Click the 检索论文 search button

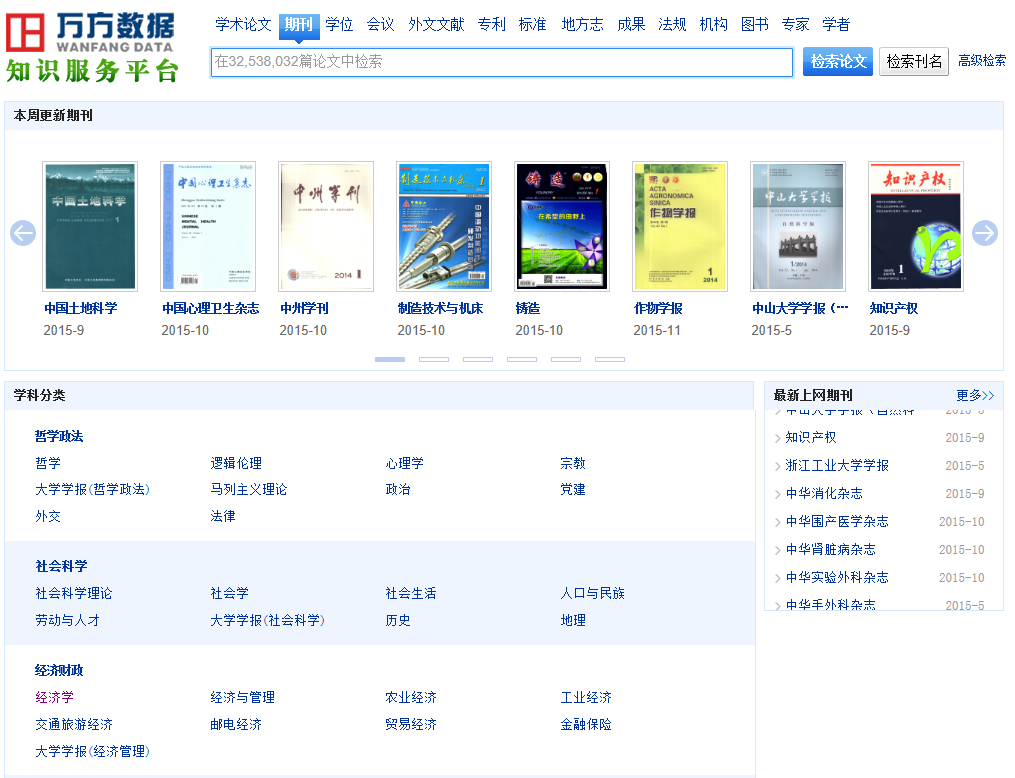(x=837, y=62)
